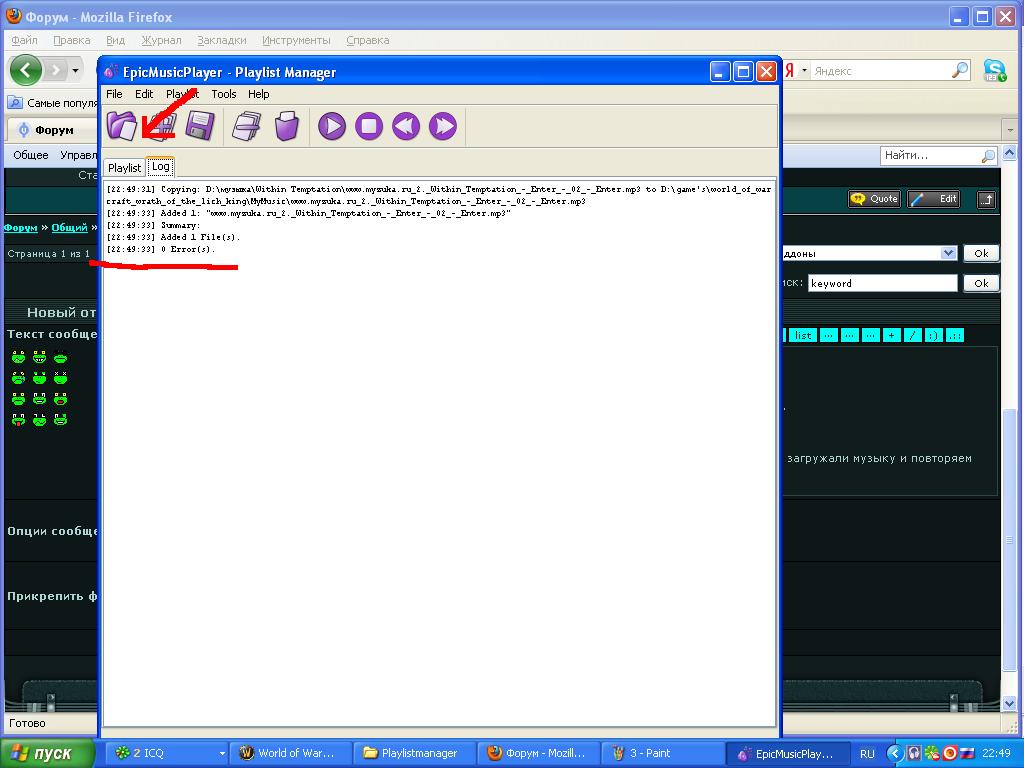Switch to the Playlist tab

point(125,167)
